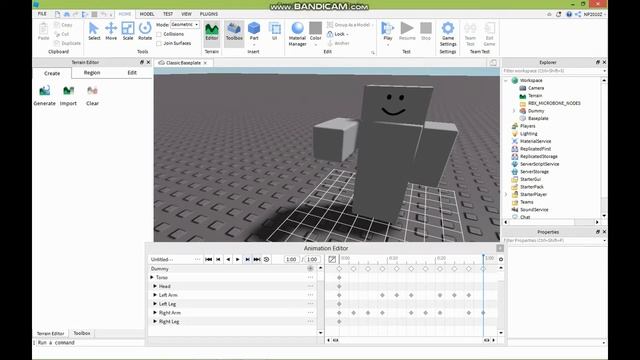The height and width of the screenshot is (360, 640).
Task: Enable Collisions checkbox
Action: pyautogui.click(x=159, y=34)
